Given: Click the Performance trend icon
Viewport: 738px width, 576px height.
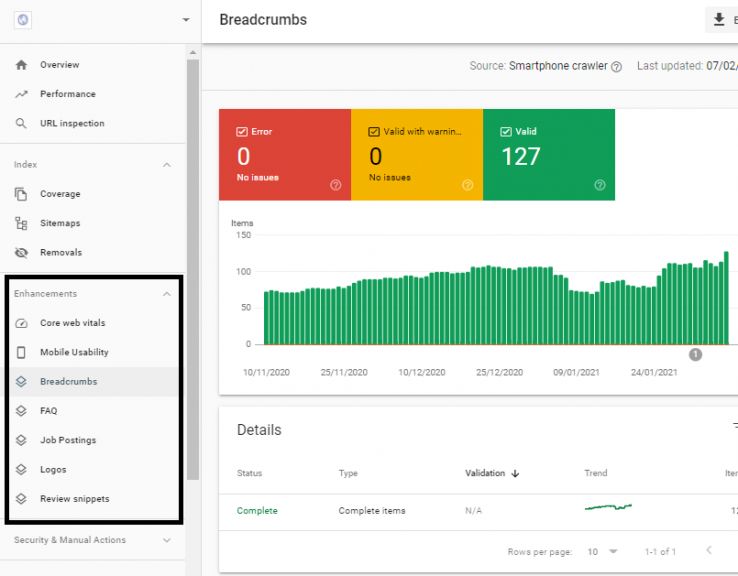Looking at the screenshot, I should click(21, 94).
